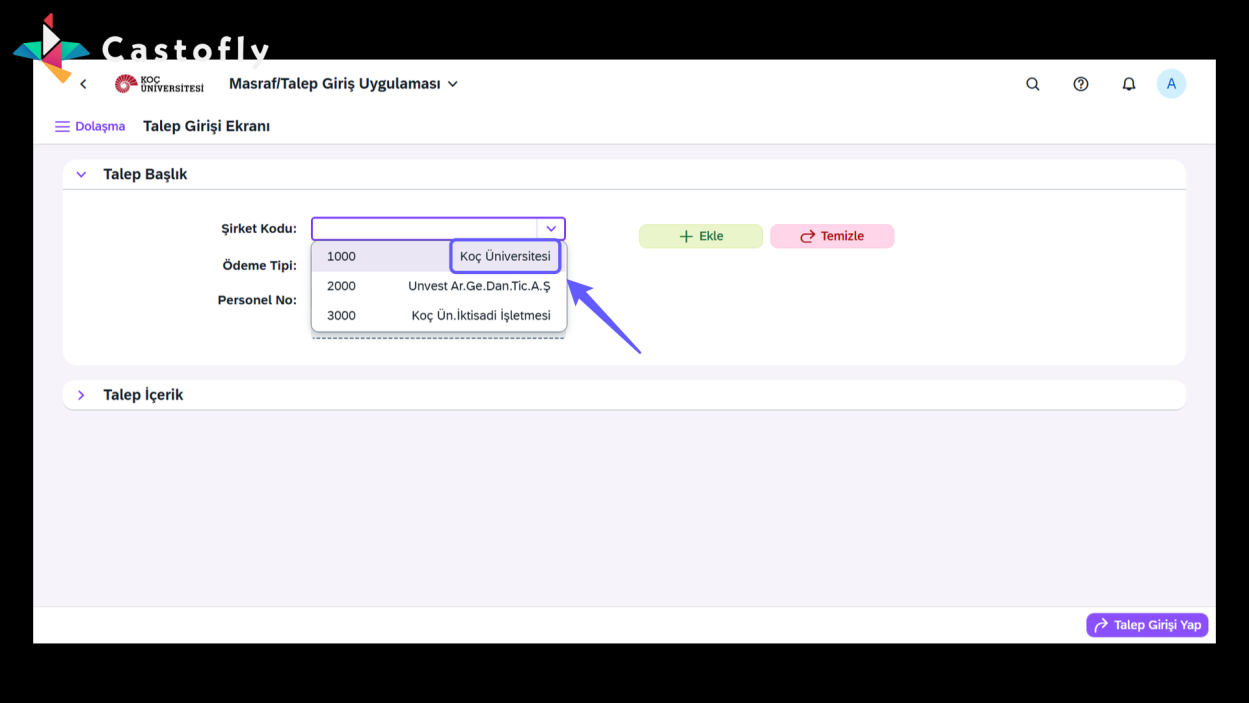Viewport: 1249px width, 703px height.
Task: Focus the Şirket Kodu input field
Action: coord(425,229)
